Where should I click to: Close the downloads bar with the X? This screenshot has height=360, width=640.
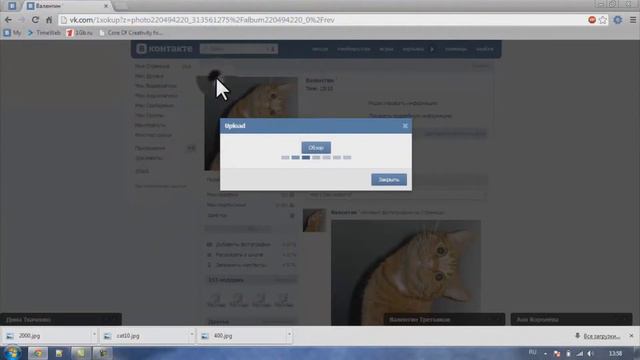coord(631,336)
